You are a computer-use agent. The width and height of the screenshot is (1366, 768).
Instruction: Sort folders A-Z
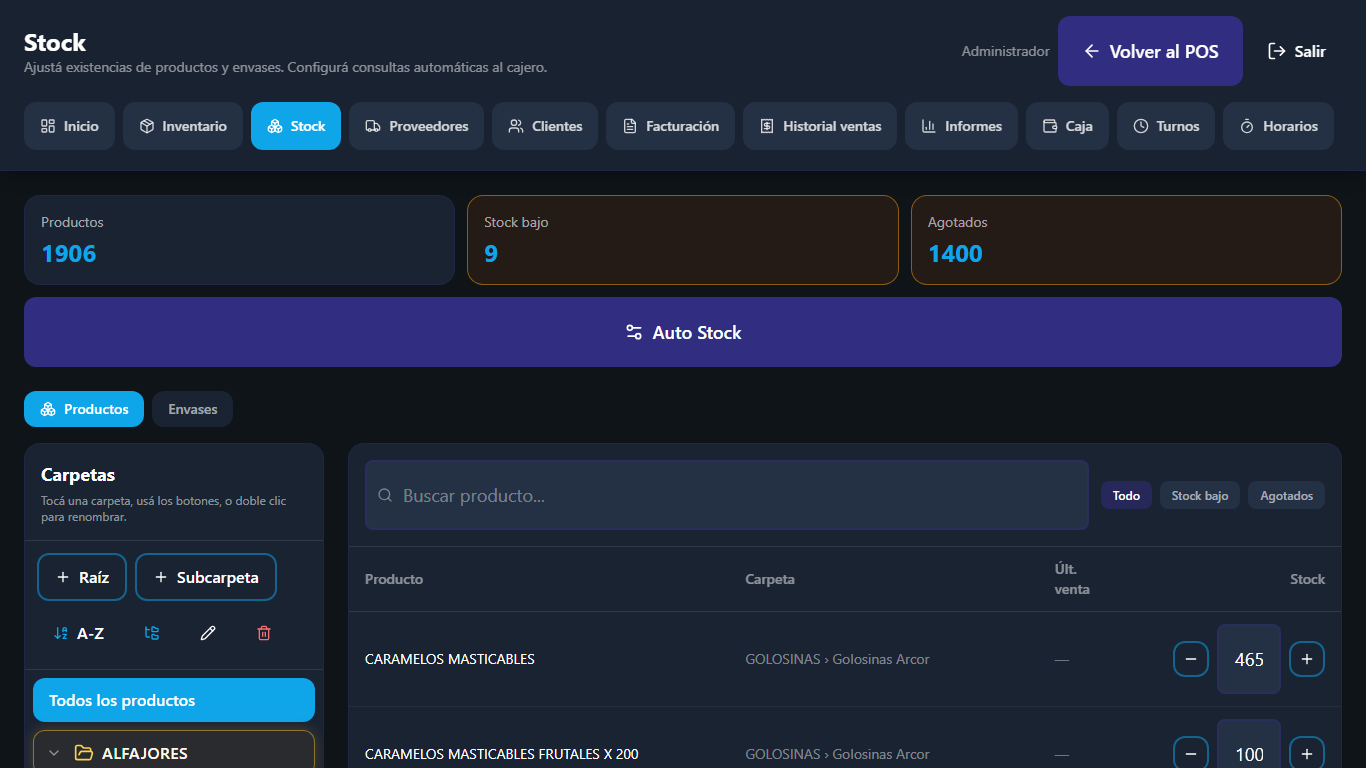[79, 633]
